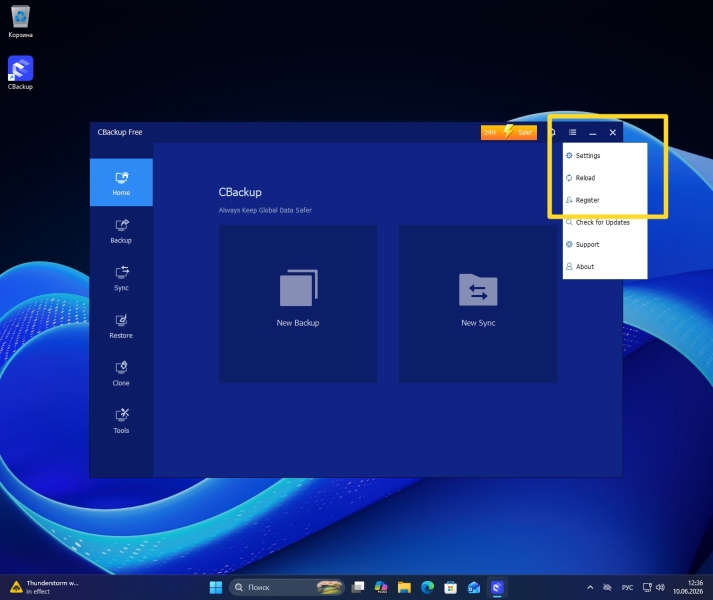Open the Recycle Bin desktop icon
The height and width of the screenshot is (600, 713).
click(x=20, y=21)
